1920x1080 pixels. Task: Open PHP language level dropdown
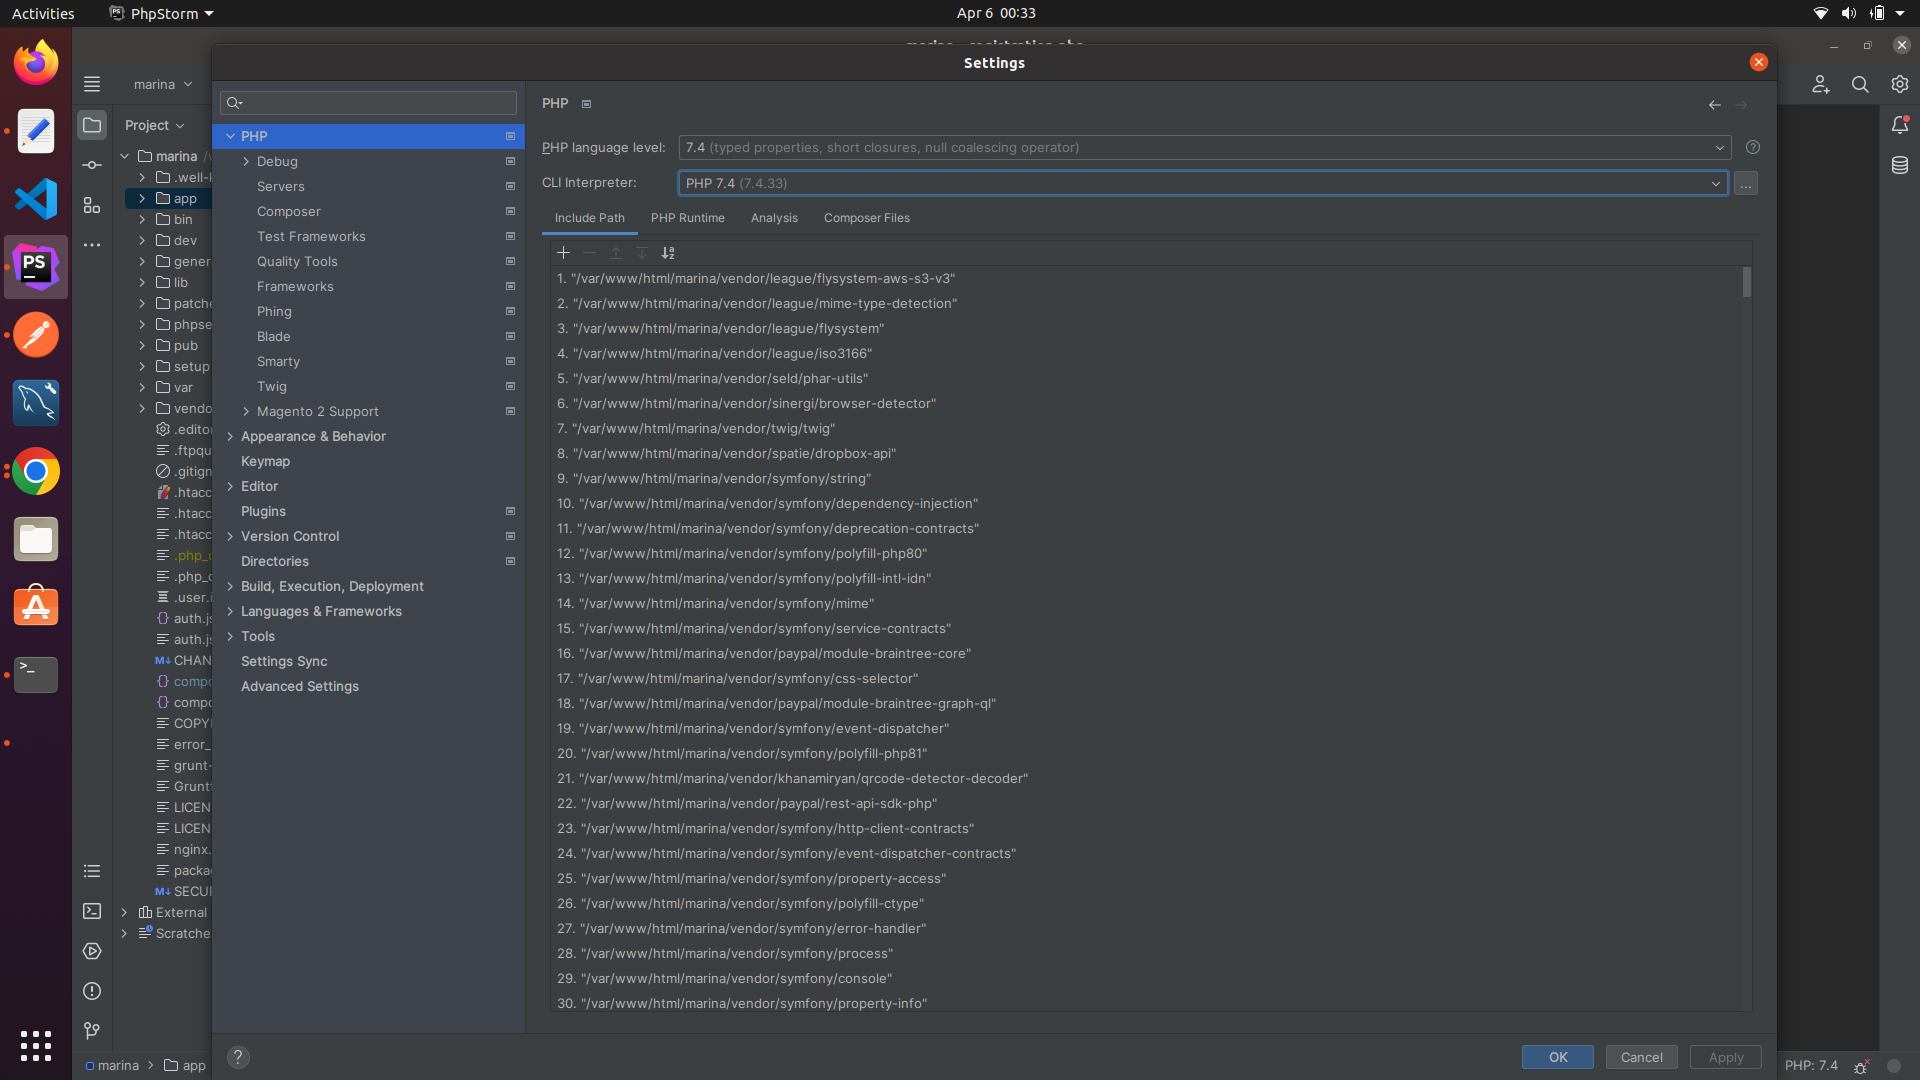(1205, 148)
